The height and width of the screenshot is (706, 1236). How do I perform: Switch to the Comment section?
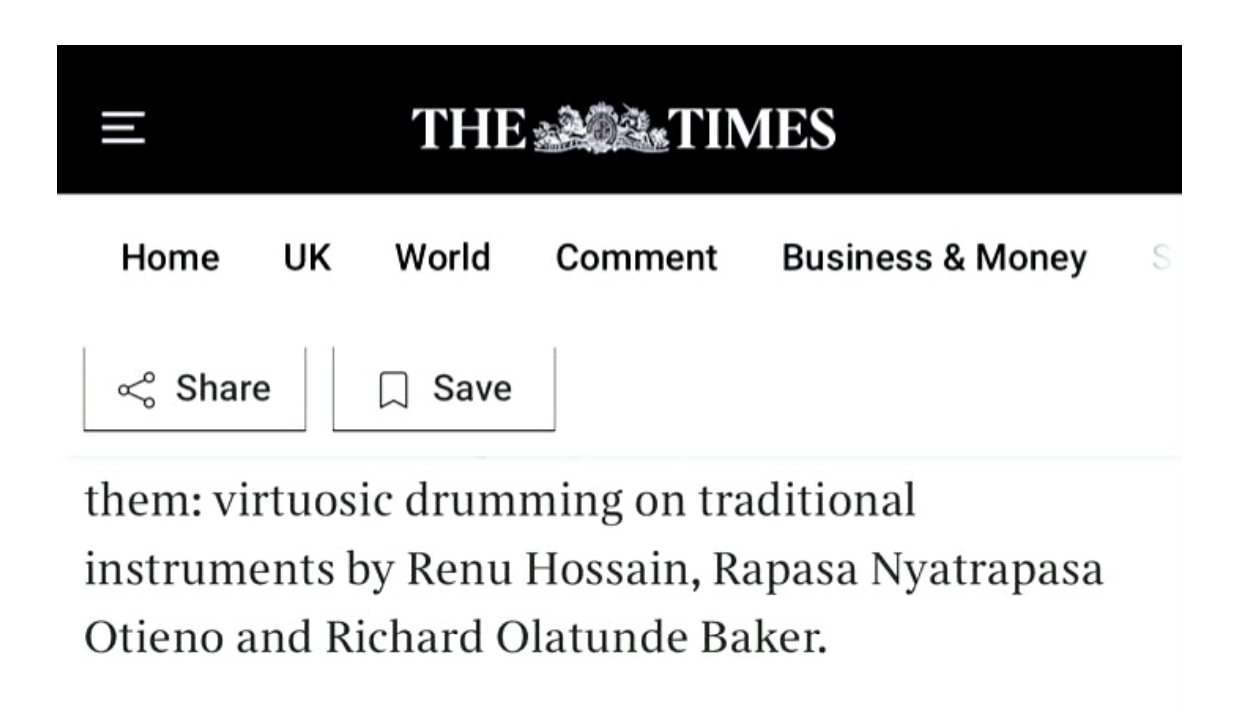(636, 258)
